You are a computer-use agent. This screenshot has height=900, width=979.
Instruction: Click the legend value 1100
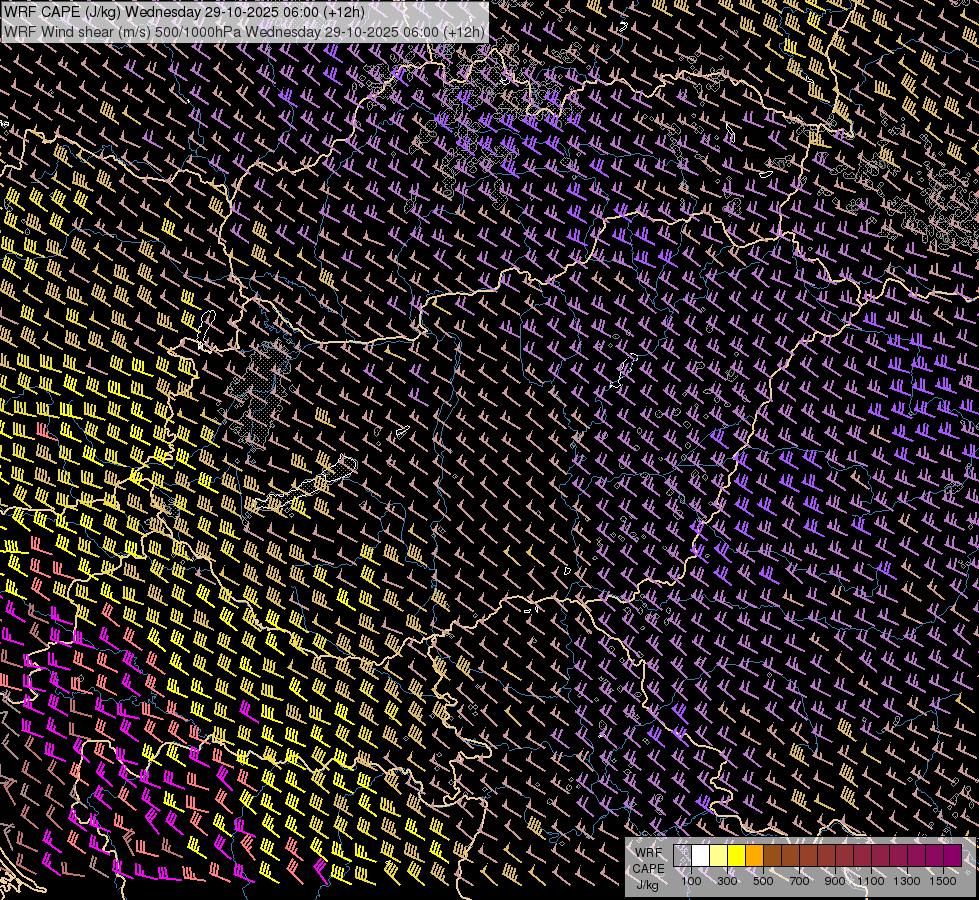[x=871, y=881]
